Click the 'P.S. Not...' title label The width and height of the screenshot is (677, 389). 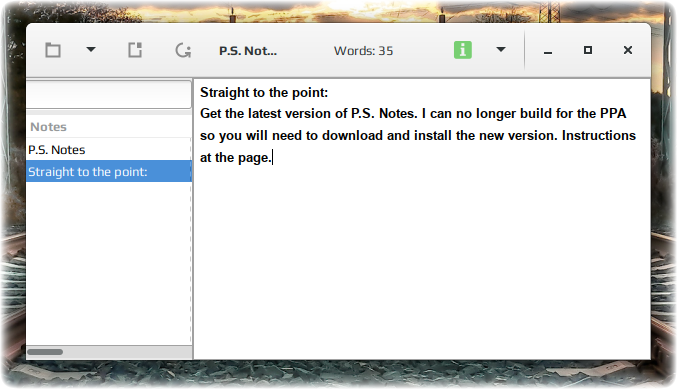click(x=248, y=51)
